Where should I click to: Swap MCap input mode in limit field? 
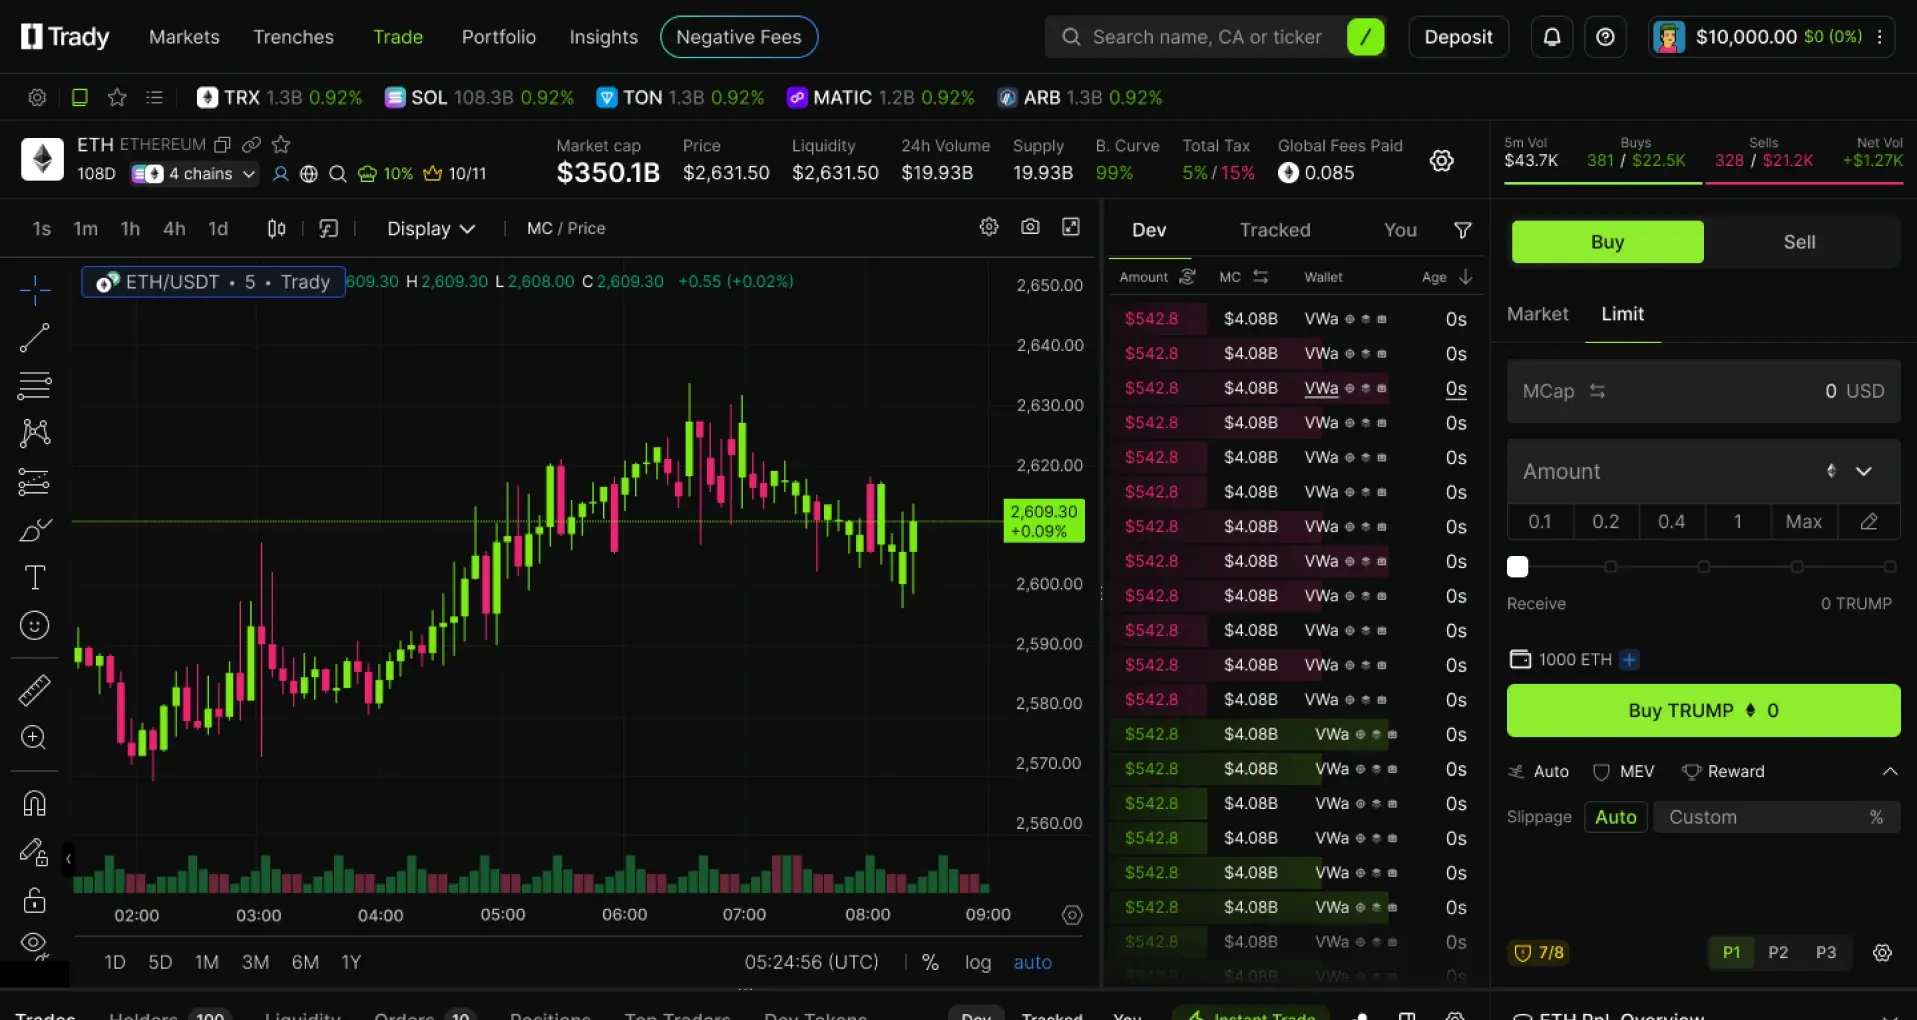pyautogui.click(x=1597, y=391)
